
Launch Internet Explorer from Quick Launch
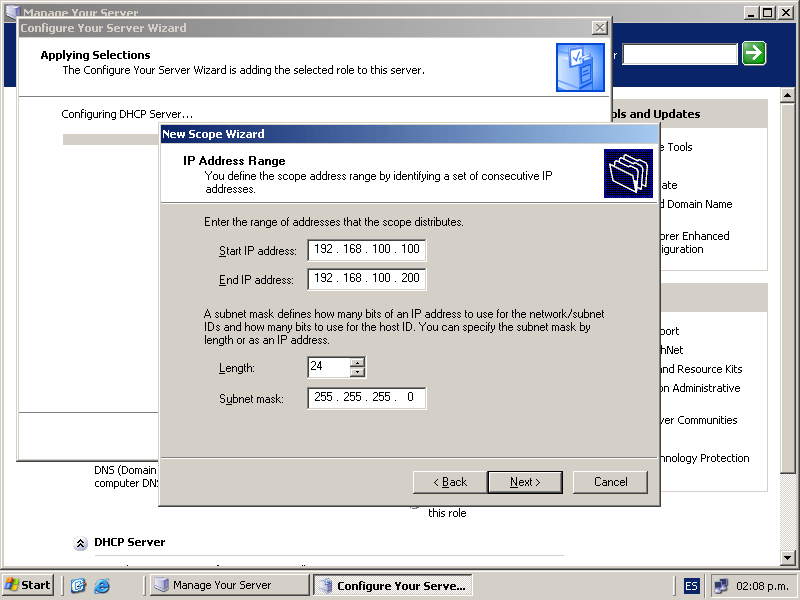point(101,585)
